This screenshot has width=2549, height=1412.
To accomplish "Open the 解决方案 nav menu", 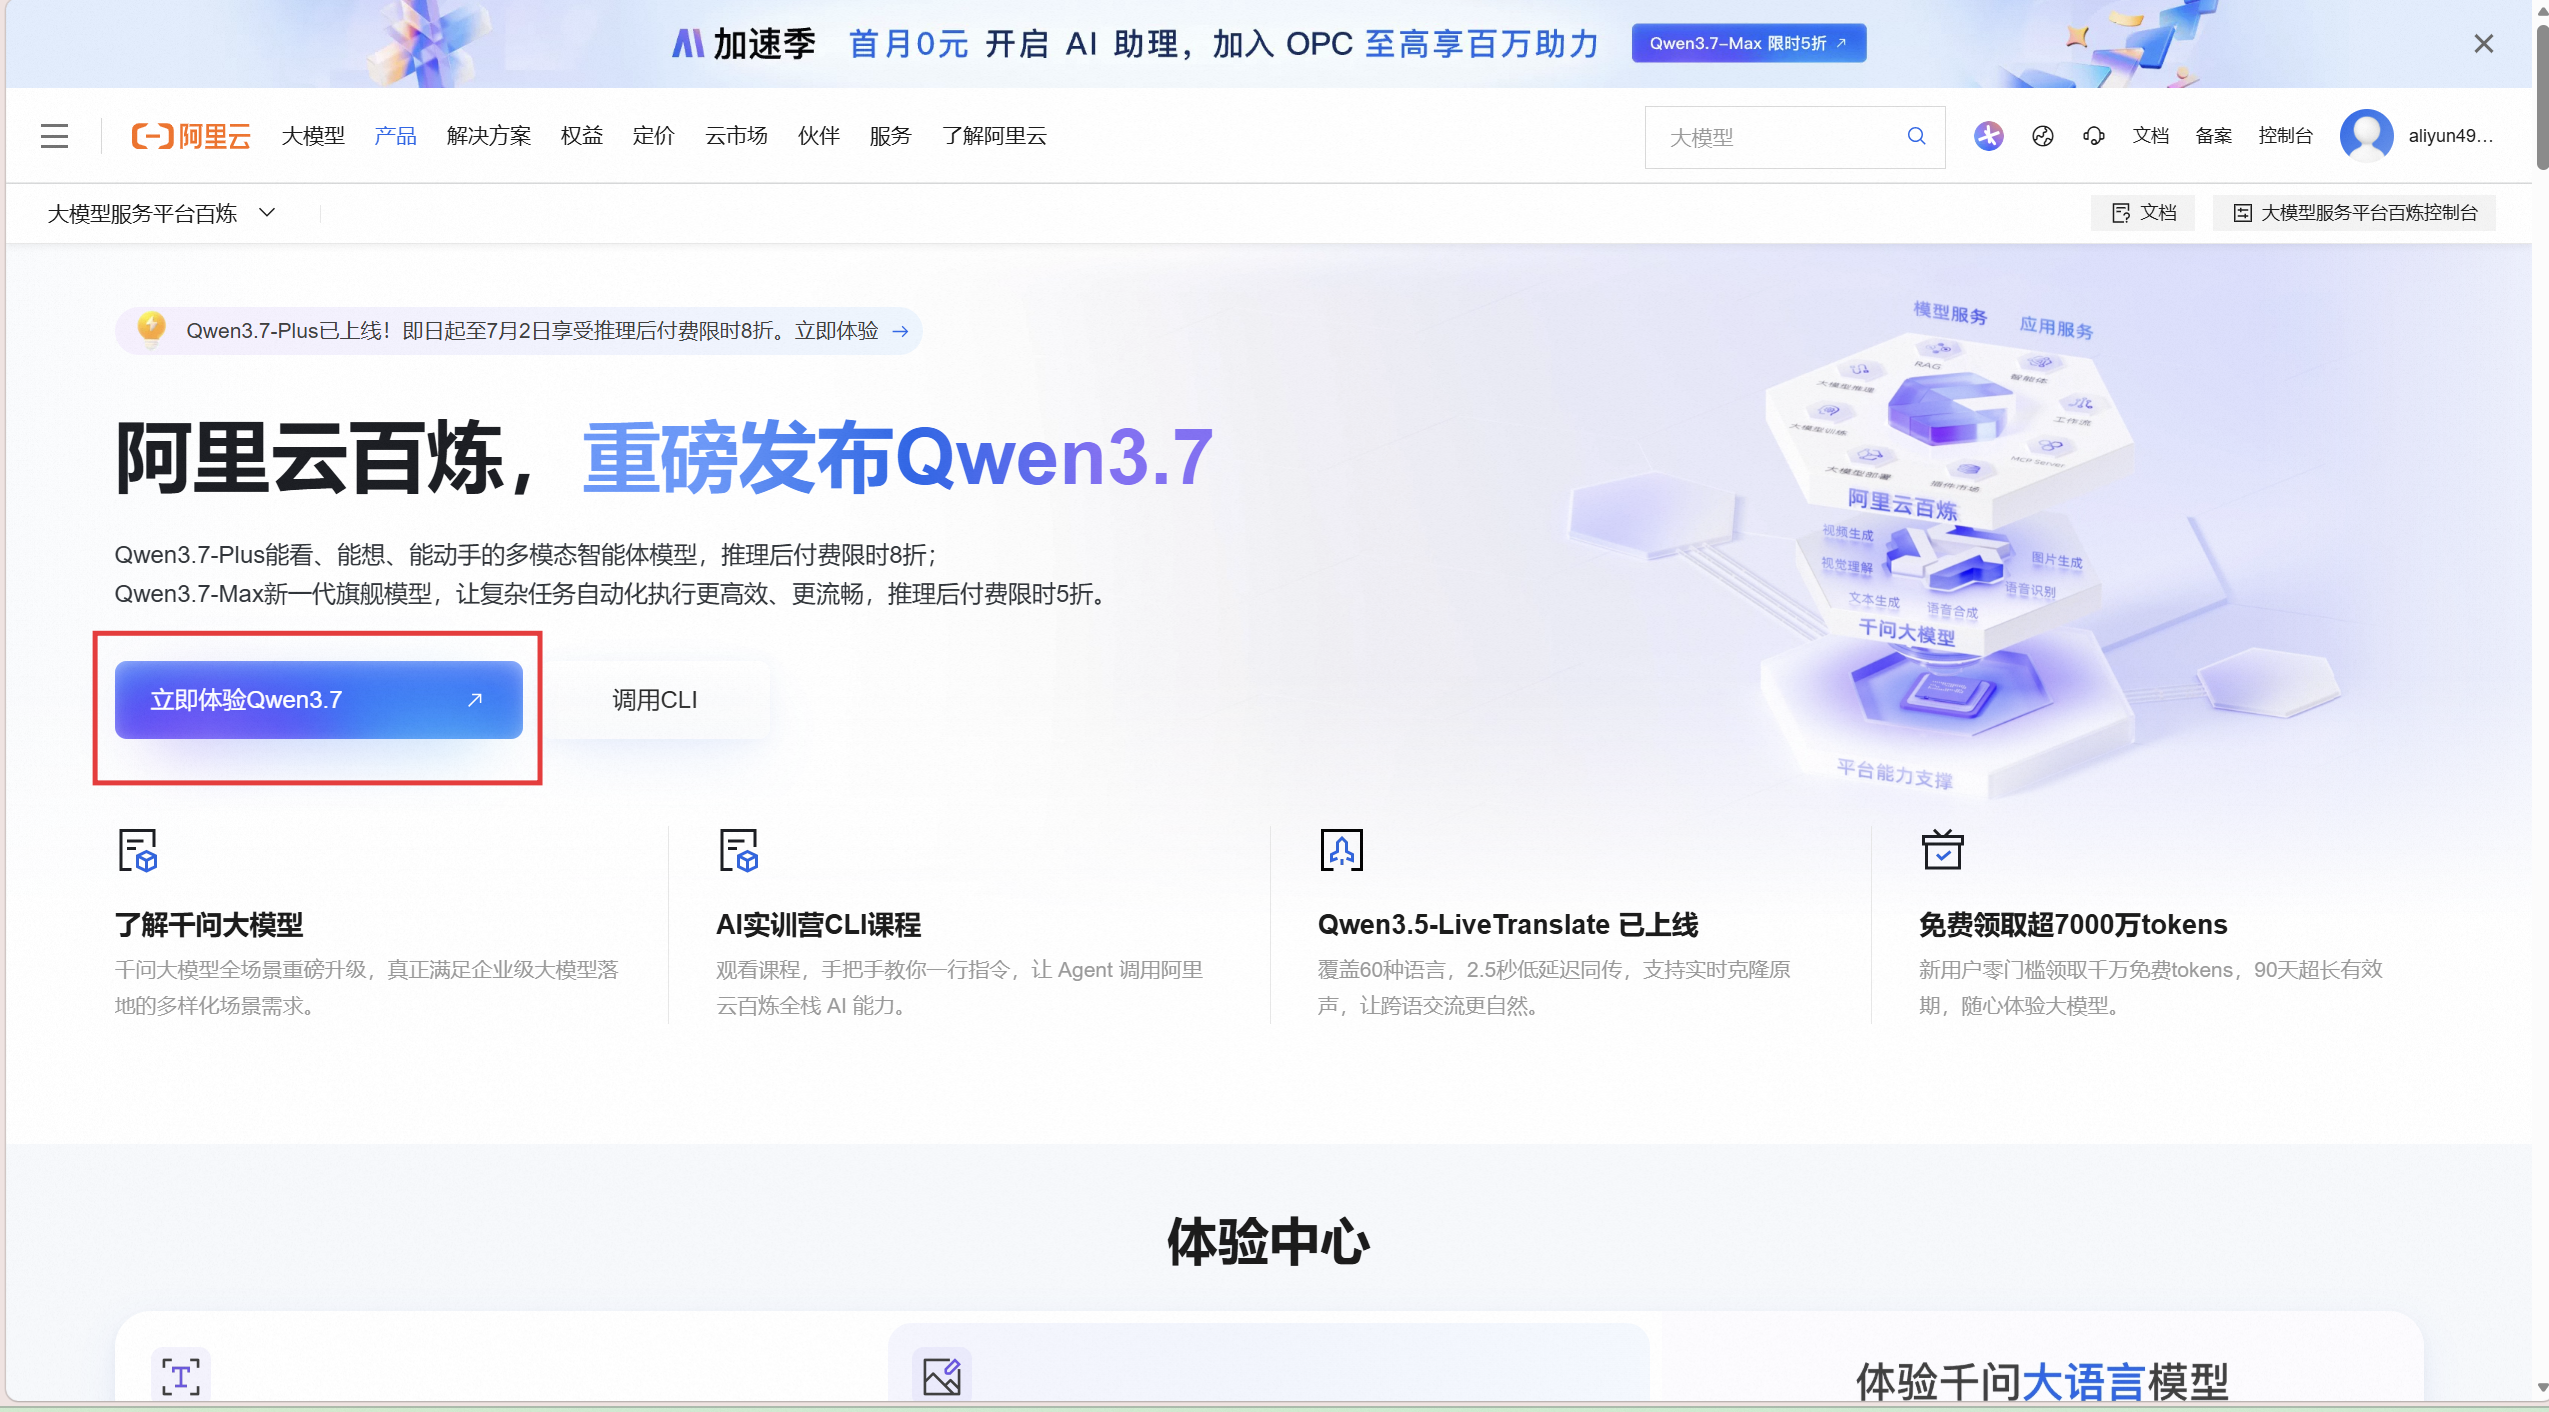I will click(x=488, y=136).
